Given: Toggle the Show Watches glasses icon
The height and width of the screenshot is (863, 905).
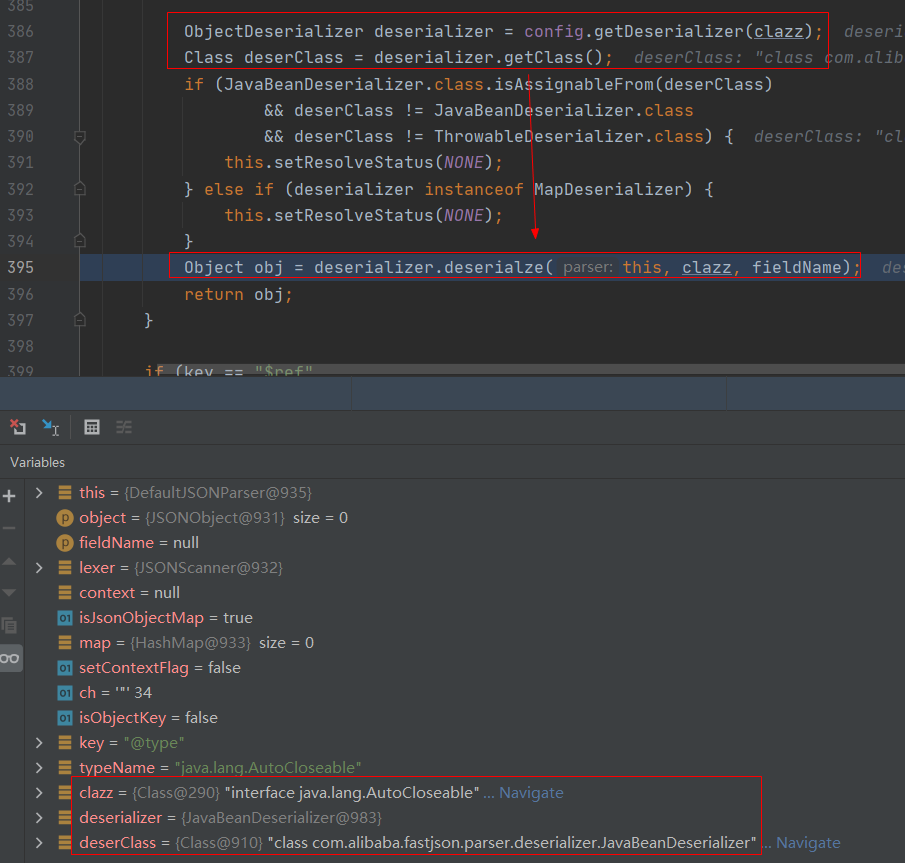Looking at the screenshot, I should click(10, 657).
